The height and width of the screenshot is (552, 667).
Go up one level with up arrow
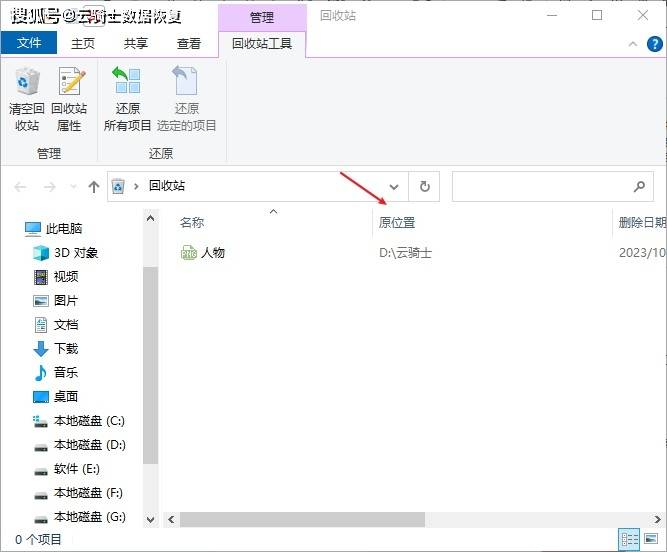click(94, 186)
